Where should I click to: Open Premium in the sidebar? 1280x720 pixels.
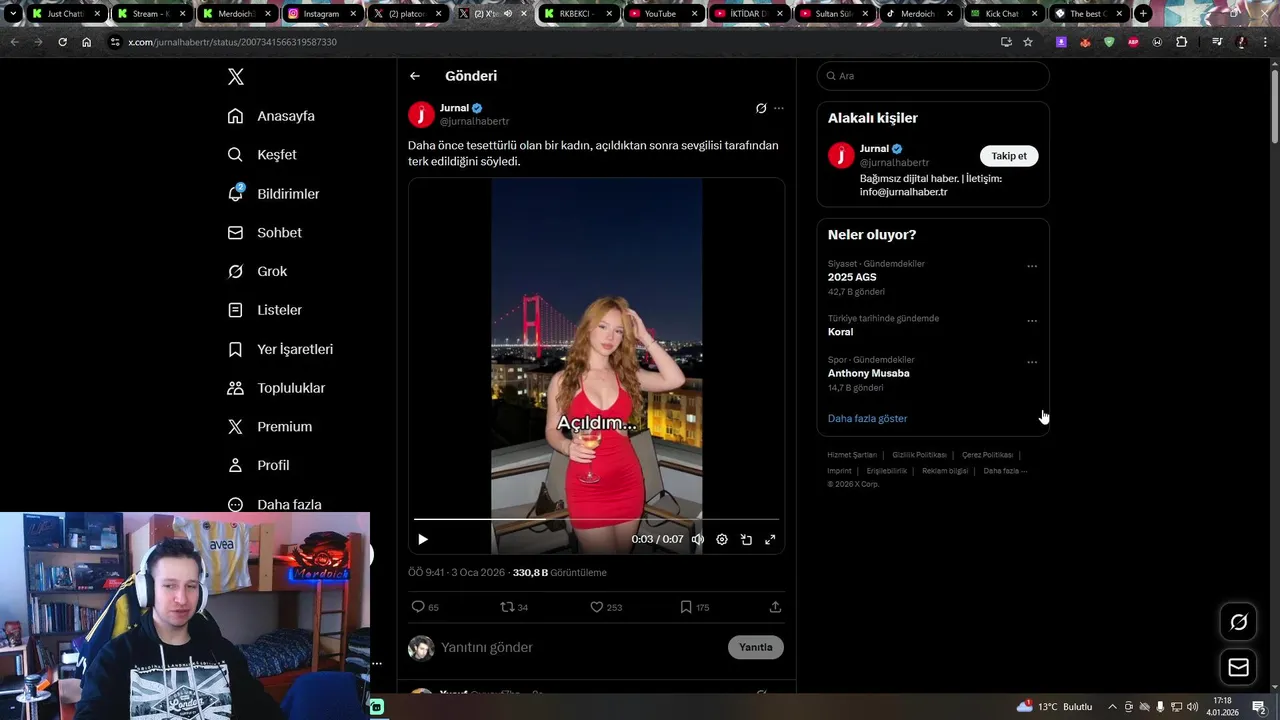[x=269, y=427]
